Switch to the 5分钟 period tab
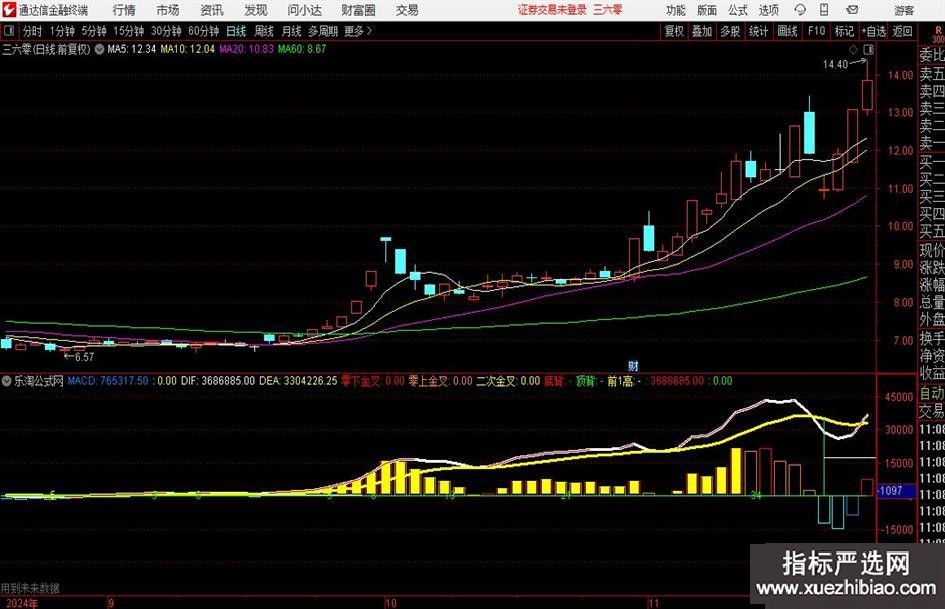 pyautogui.click(x=94, y=31)
